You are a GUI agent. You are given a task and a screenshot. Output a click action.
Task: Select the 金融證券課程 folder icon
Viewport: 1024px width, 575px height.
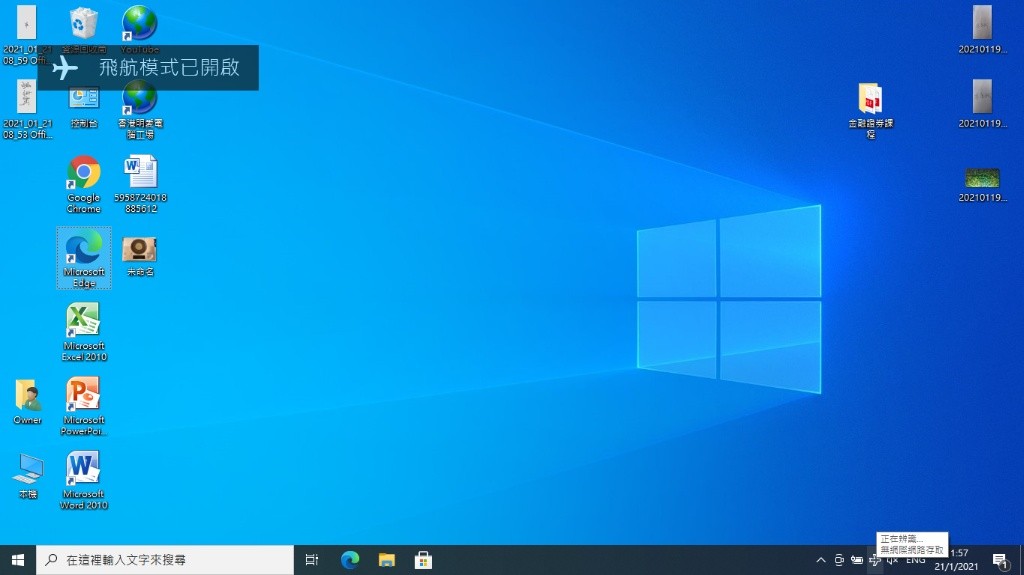click(x=871, y=110)
